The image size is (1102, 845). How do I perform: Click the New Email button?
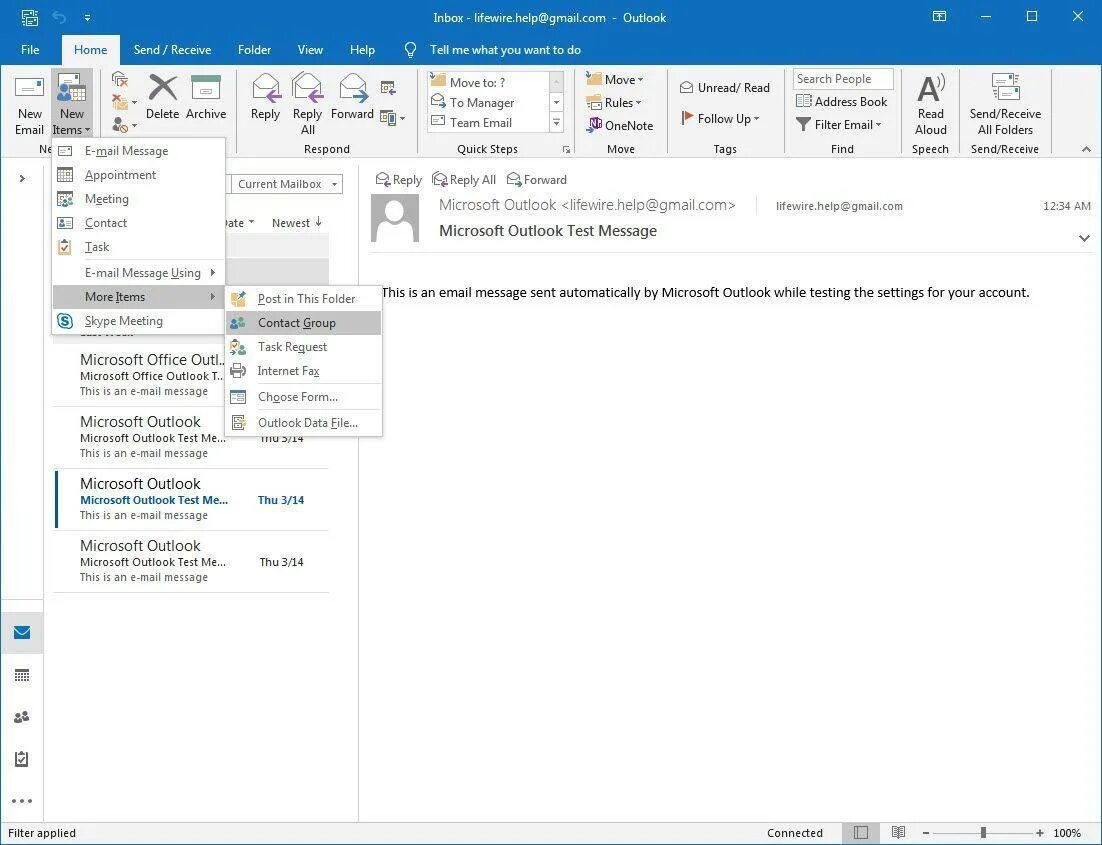click(29, 105)
